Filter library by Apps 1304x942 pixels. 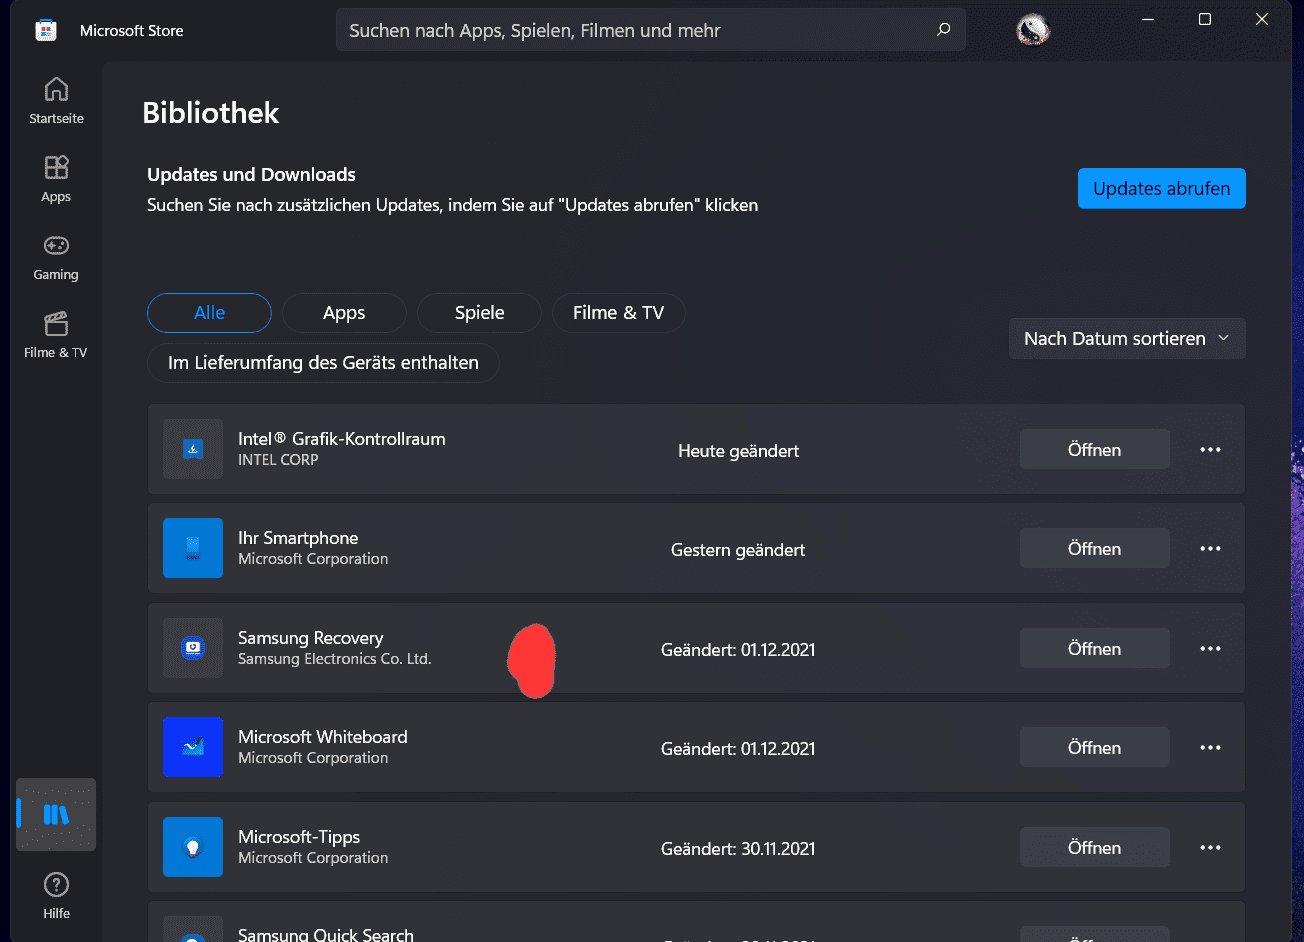pyautogui.click(x=344, y=313)
